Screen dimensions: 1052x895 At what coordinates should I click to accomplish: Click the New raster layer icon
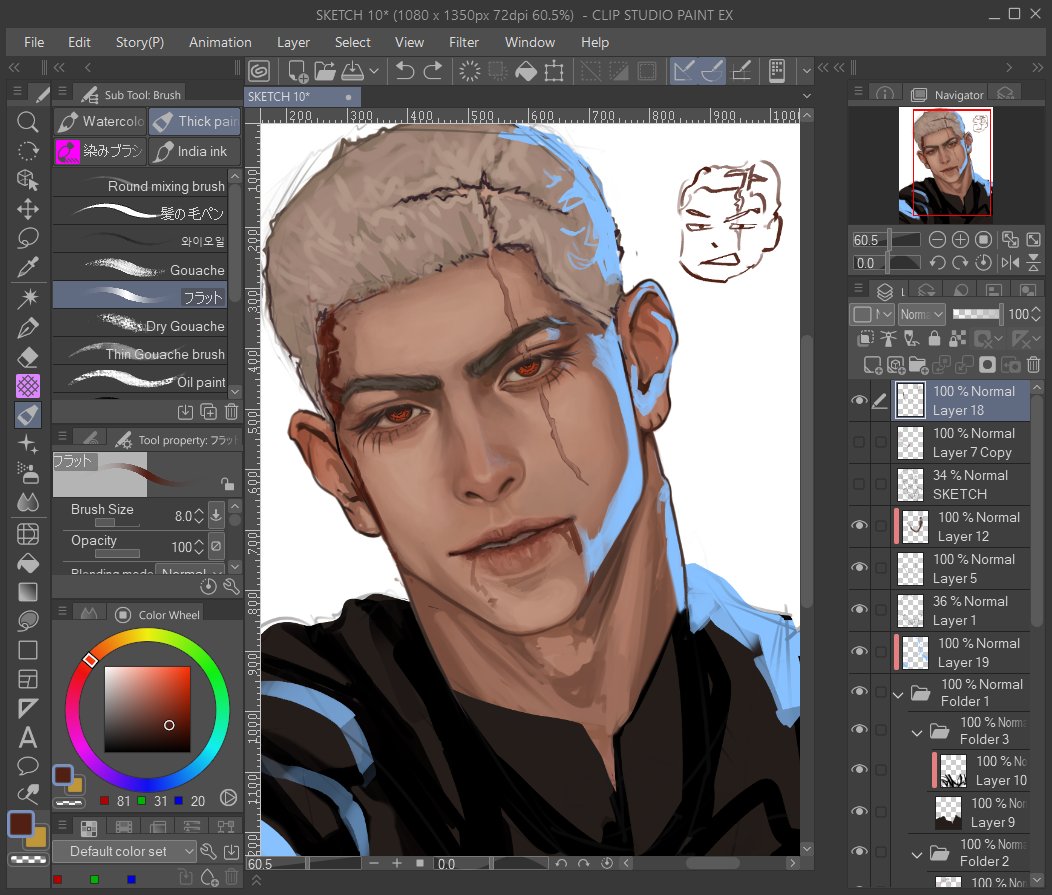click(872, 364)
